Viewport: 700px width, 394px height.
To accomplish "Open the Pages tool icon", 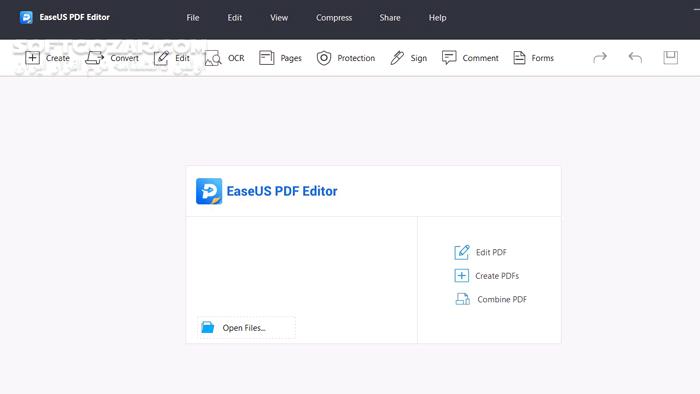I will coord(267,58).
